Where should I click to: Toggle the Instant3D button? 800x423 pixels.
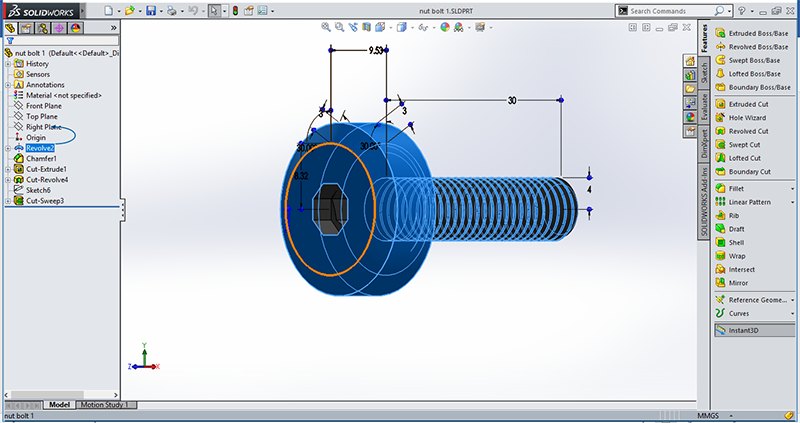click(x=754, y=330)
